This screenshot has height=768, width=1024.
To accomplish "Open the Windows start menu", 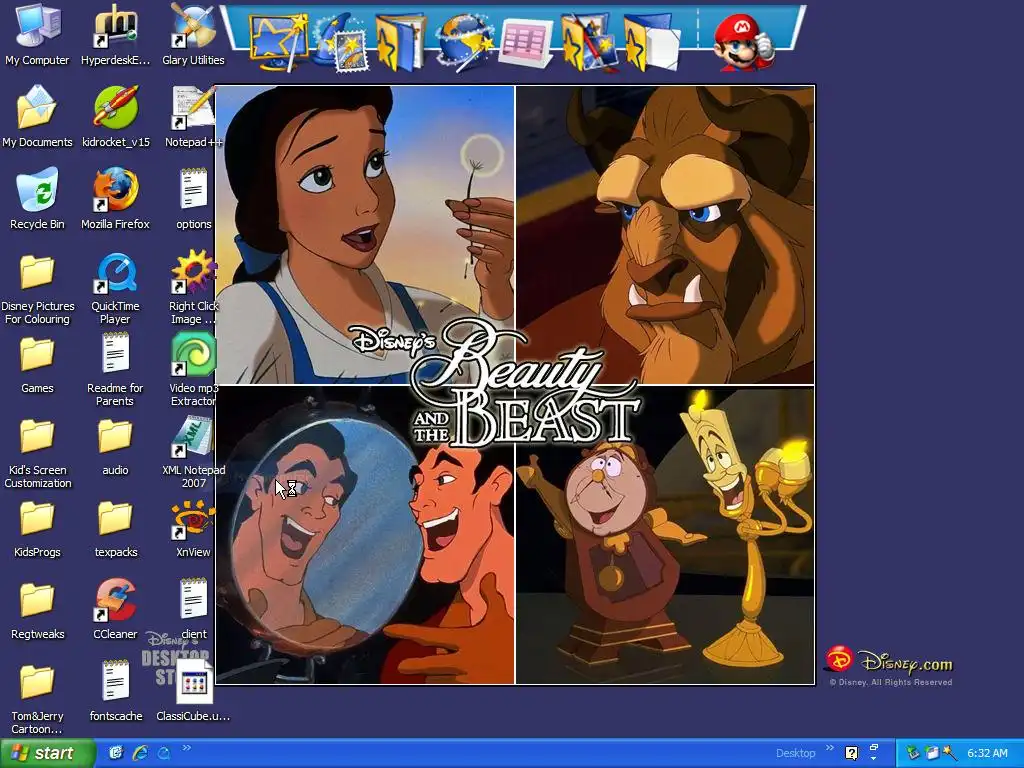I will pos(48,753).
